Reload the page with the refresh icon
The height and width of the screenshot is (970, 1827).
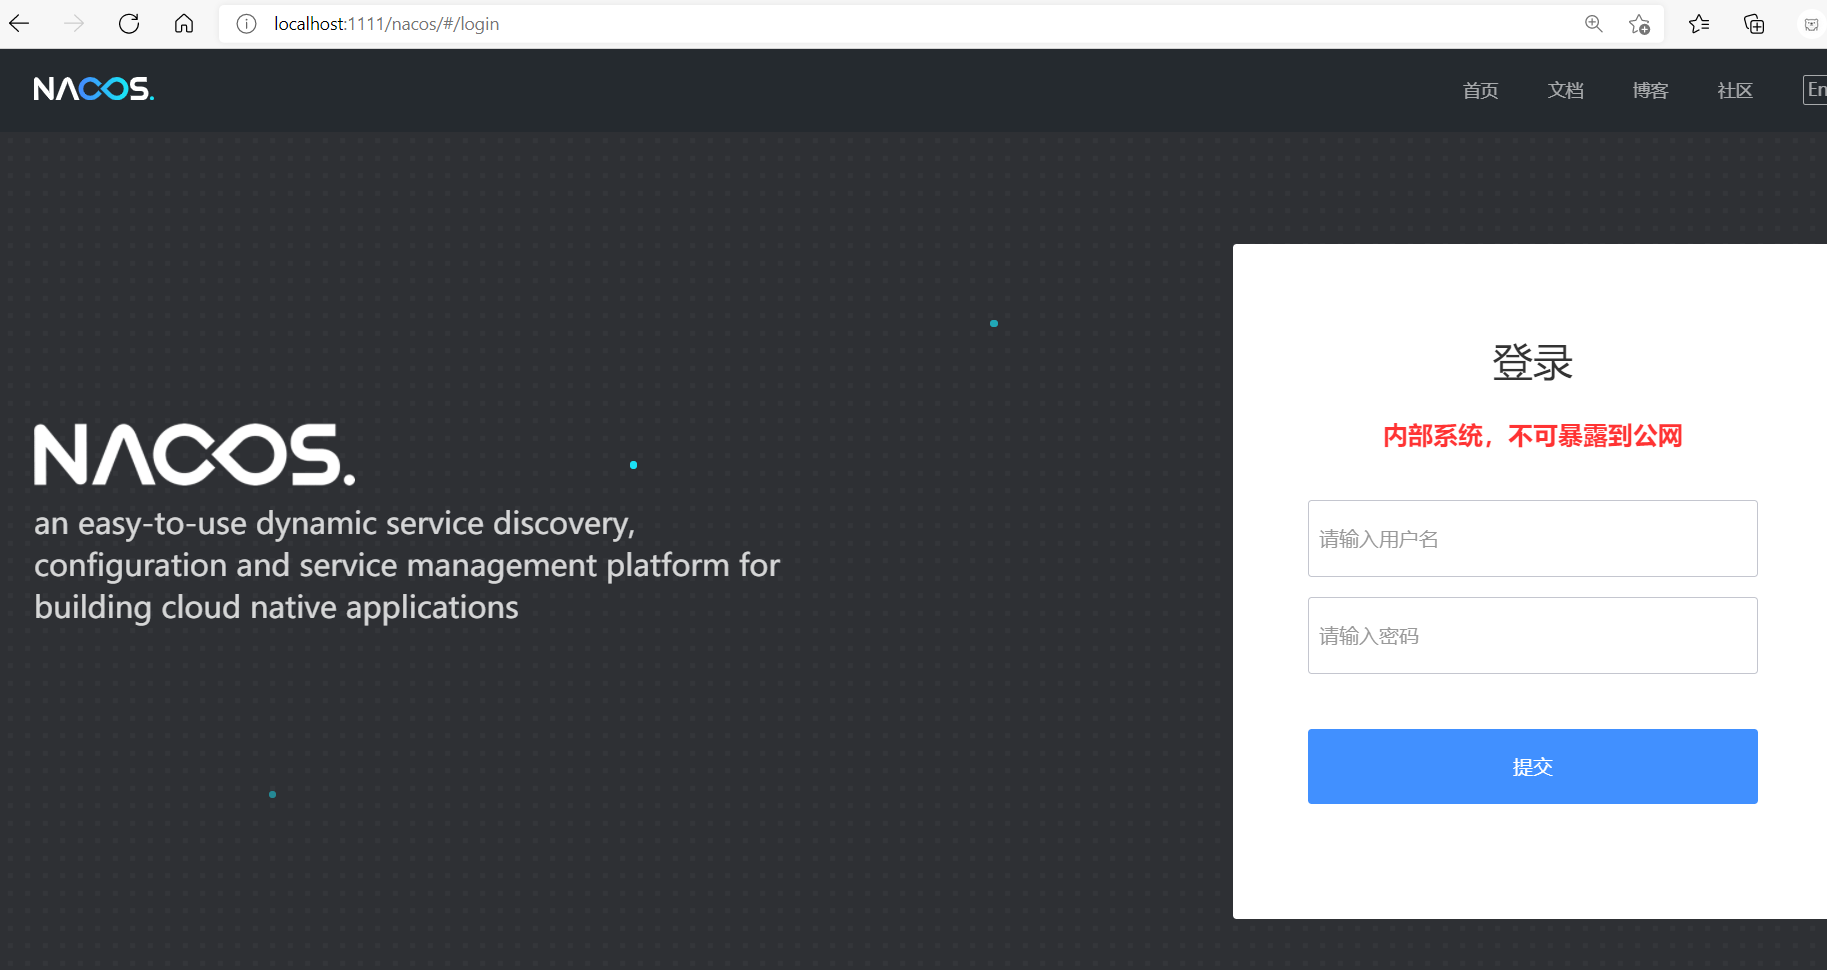(129, 24)
